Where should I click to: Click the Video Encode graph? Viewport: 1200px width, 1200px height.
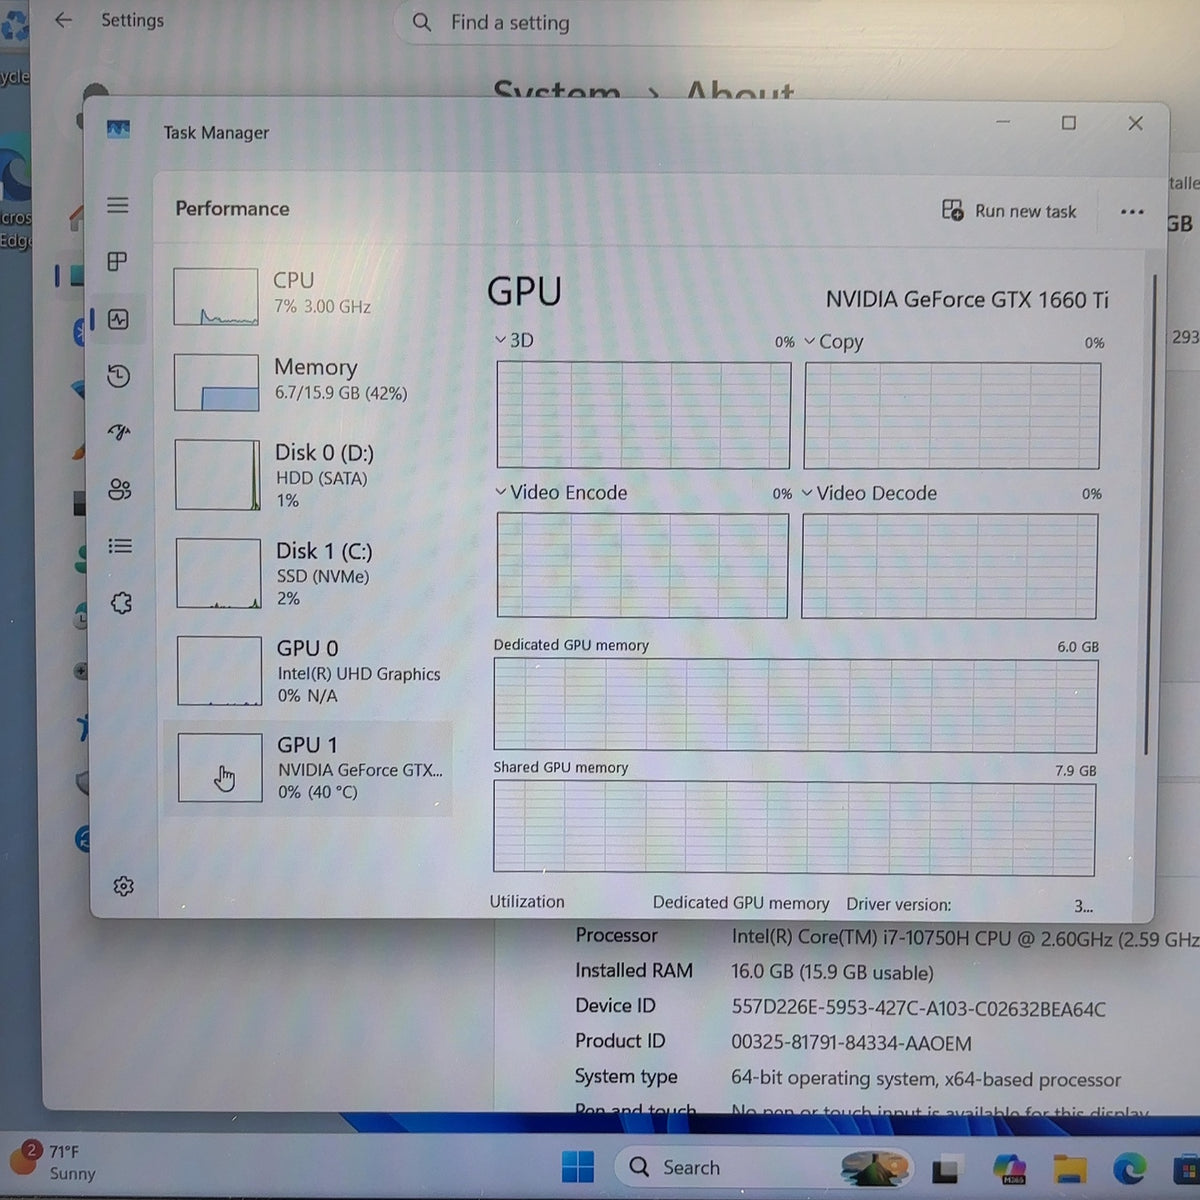642,565
